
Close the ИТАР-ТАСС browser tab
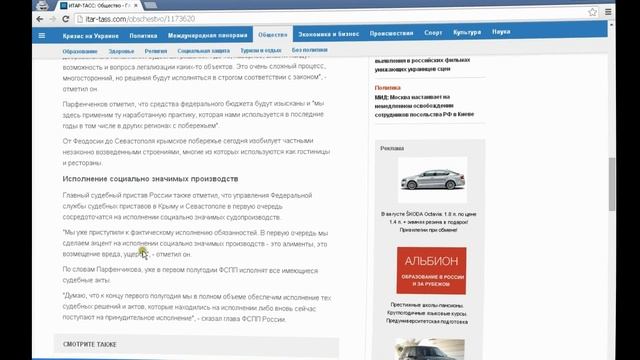(x=136, y=6)
